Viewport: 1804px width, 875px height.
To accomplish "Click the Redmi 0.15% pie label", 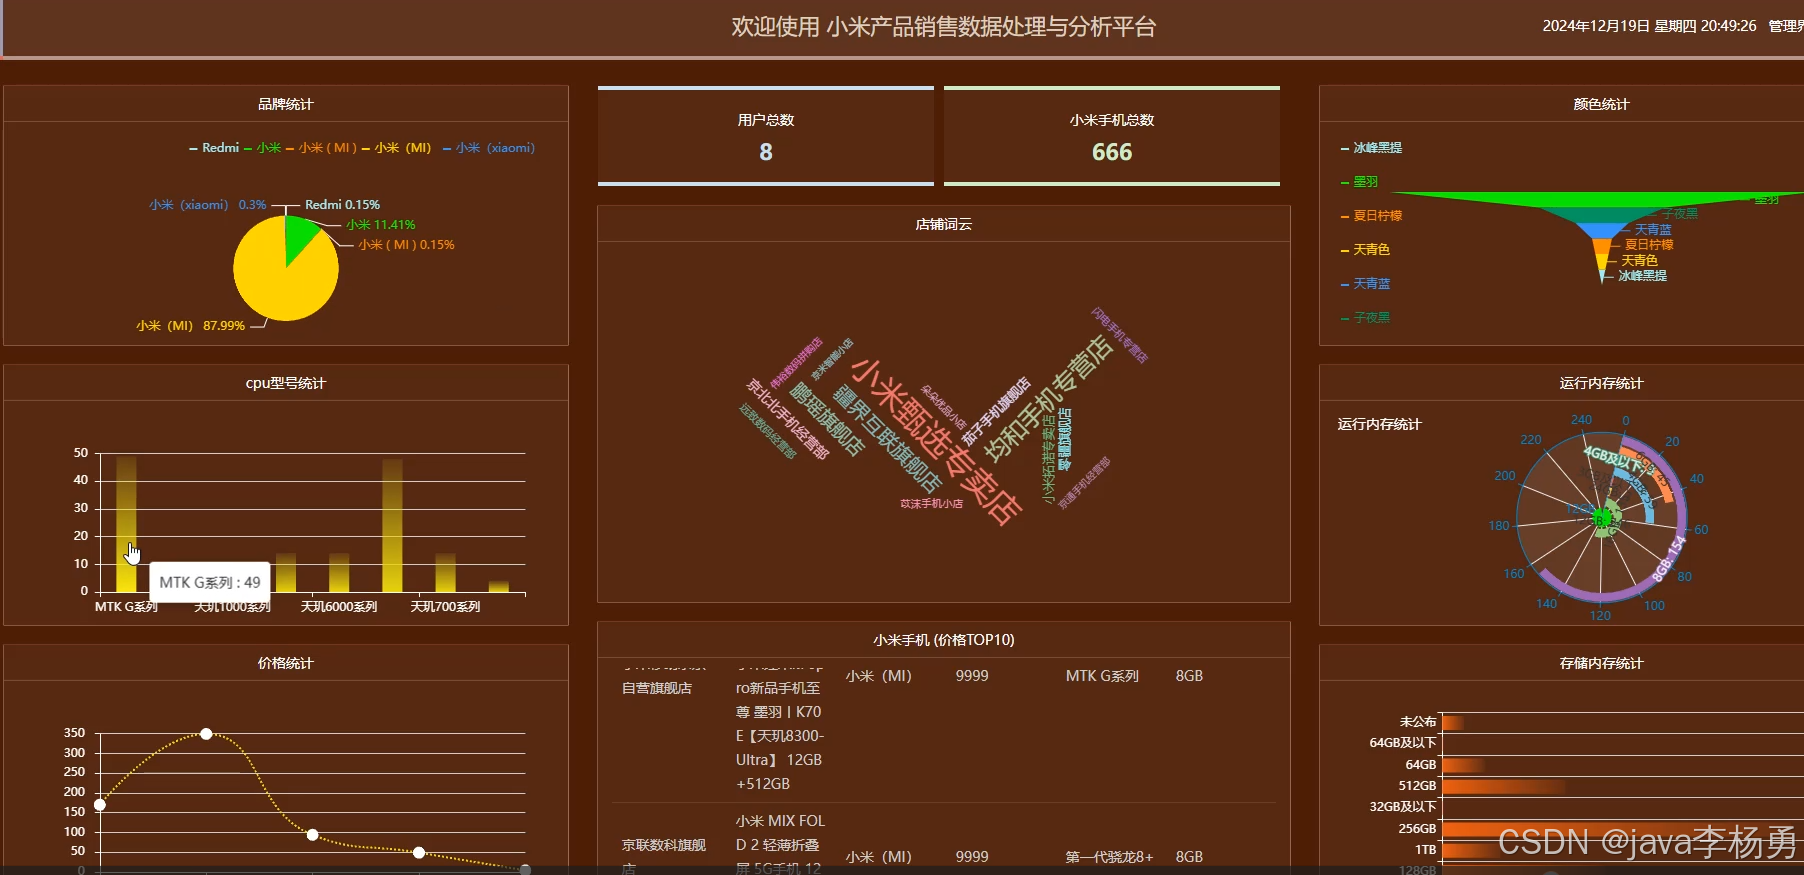I will [342, 205].
